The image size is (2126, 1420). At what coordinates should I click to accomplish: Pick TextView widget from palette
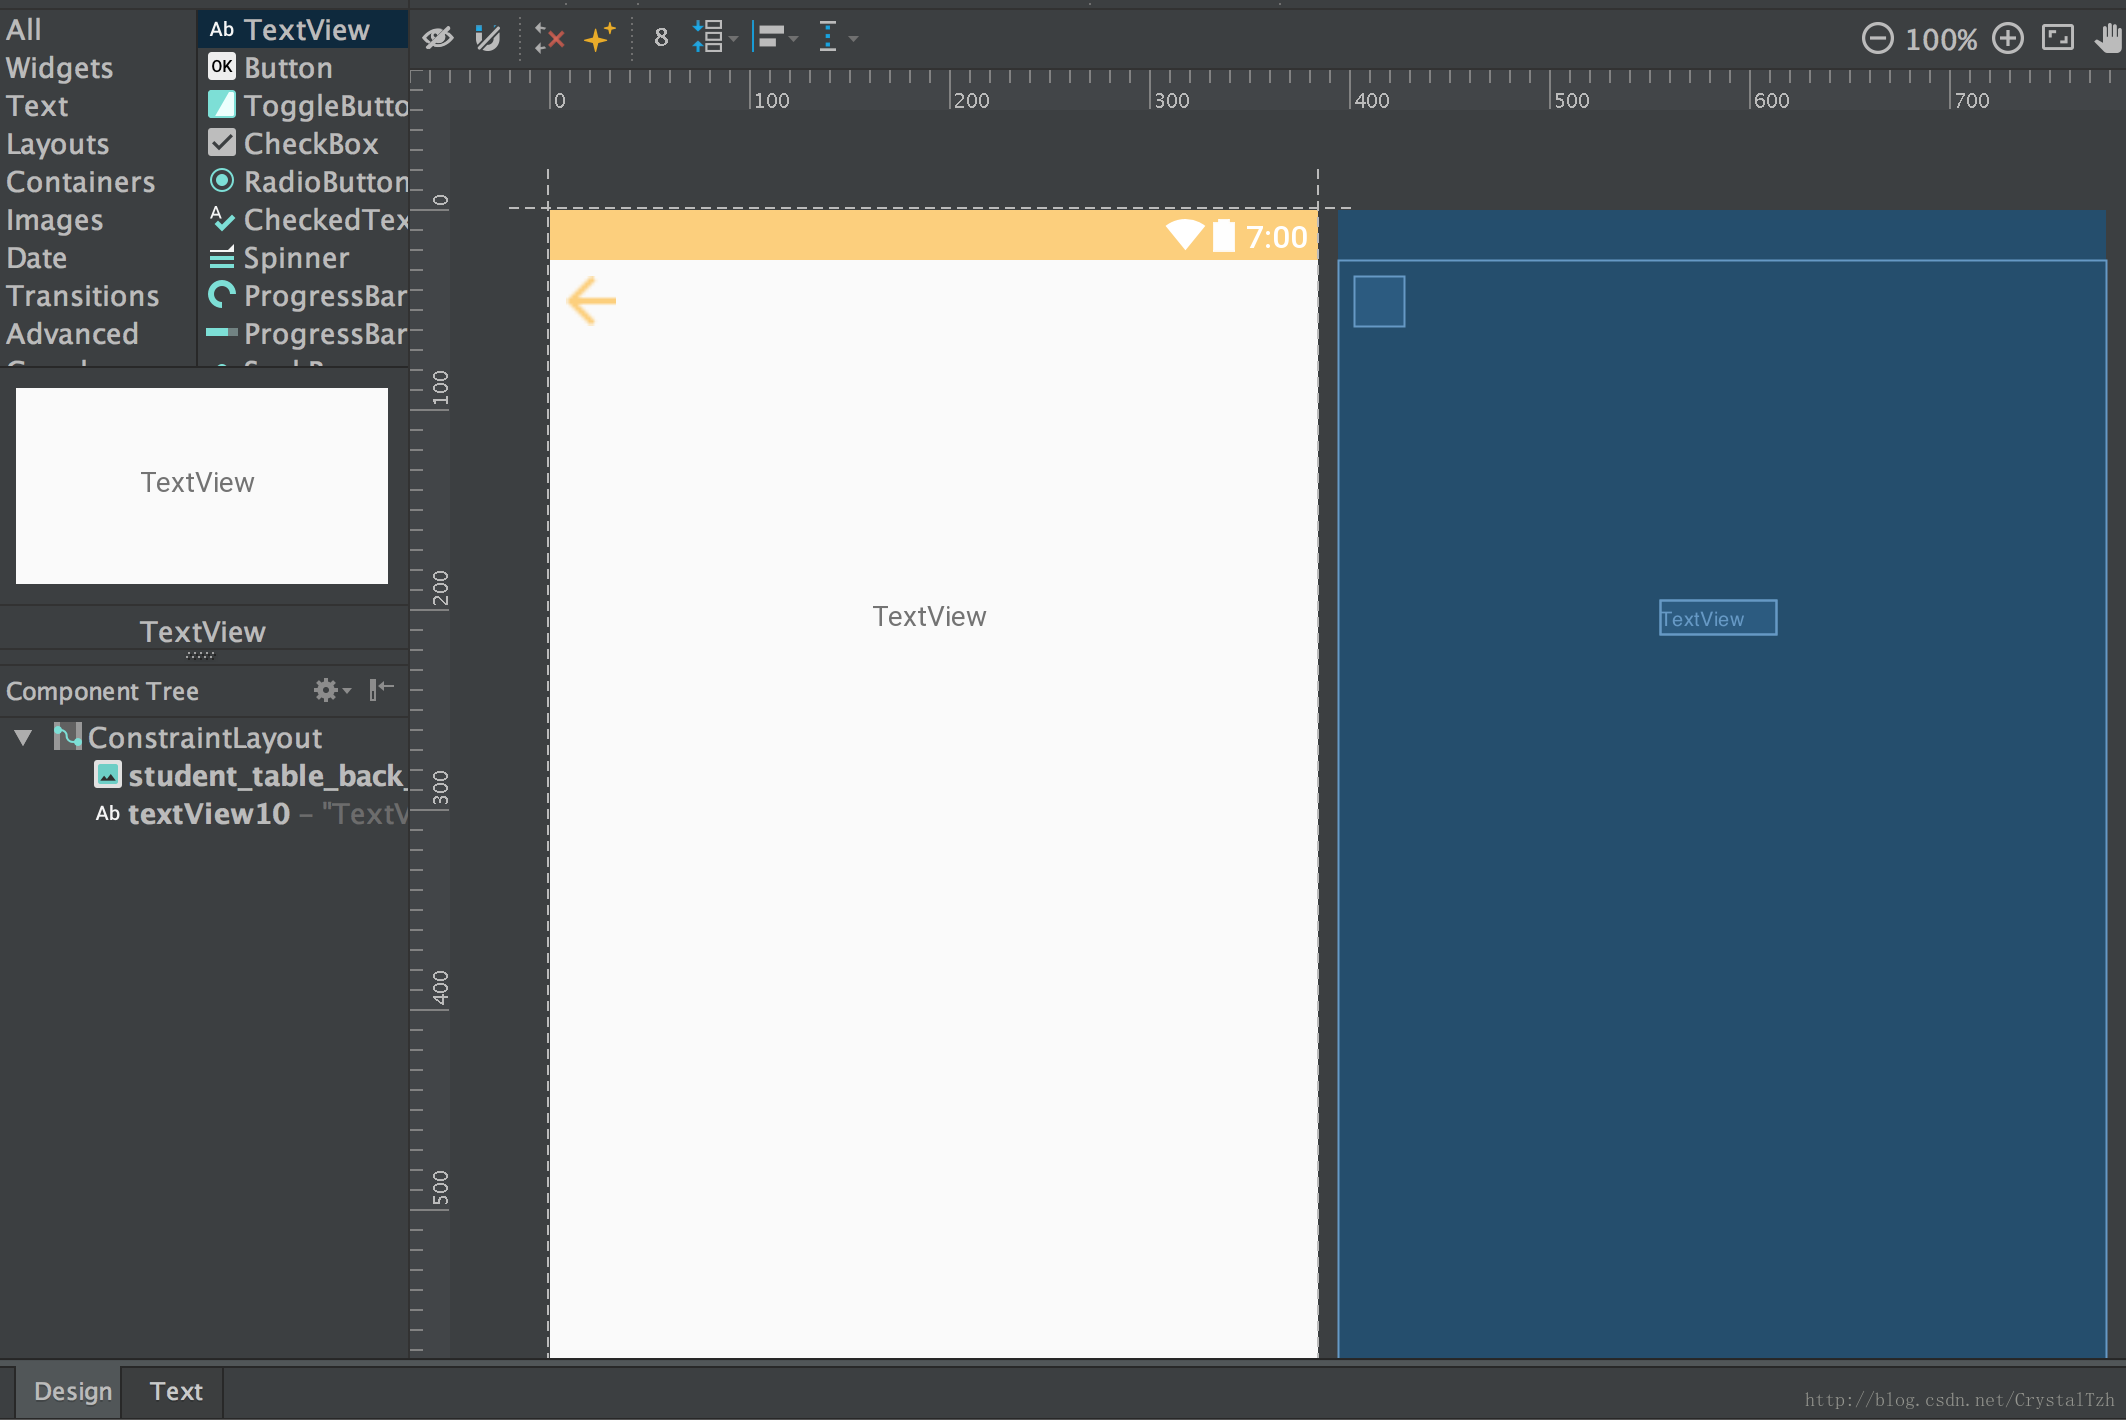(303, 30)
